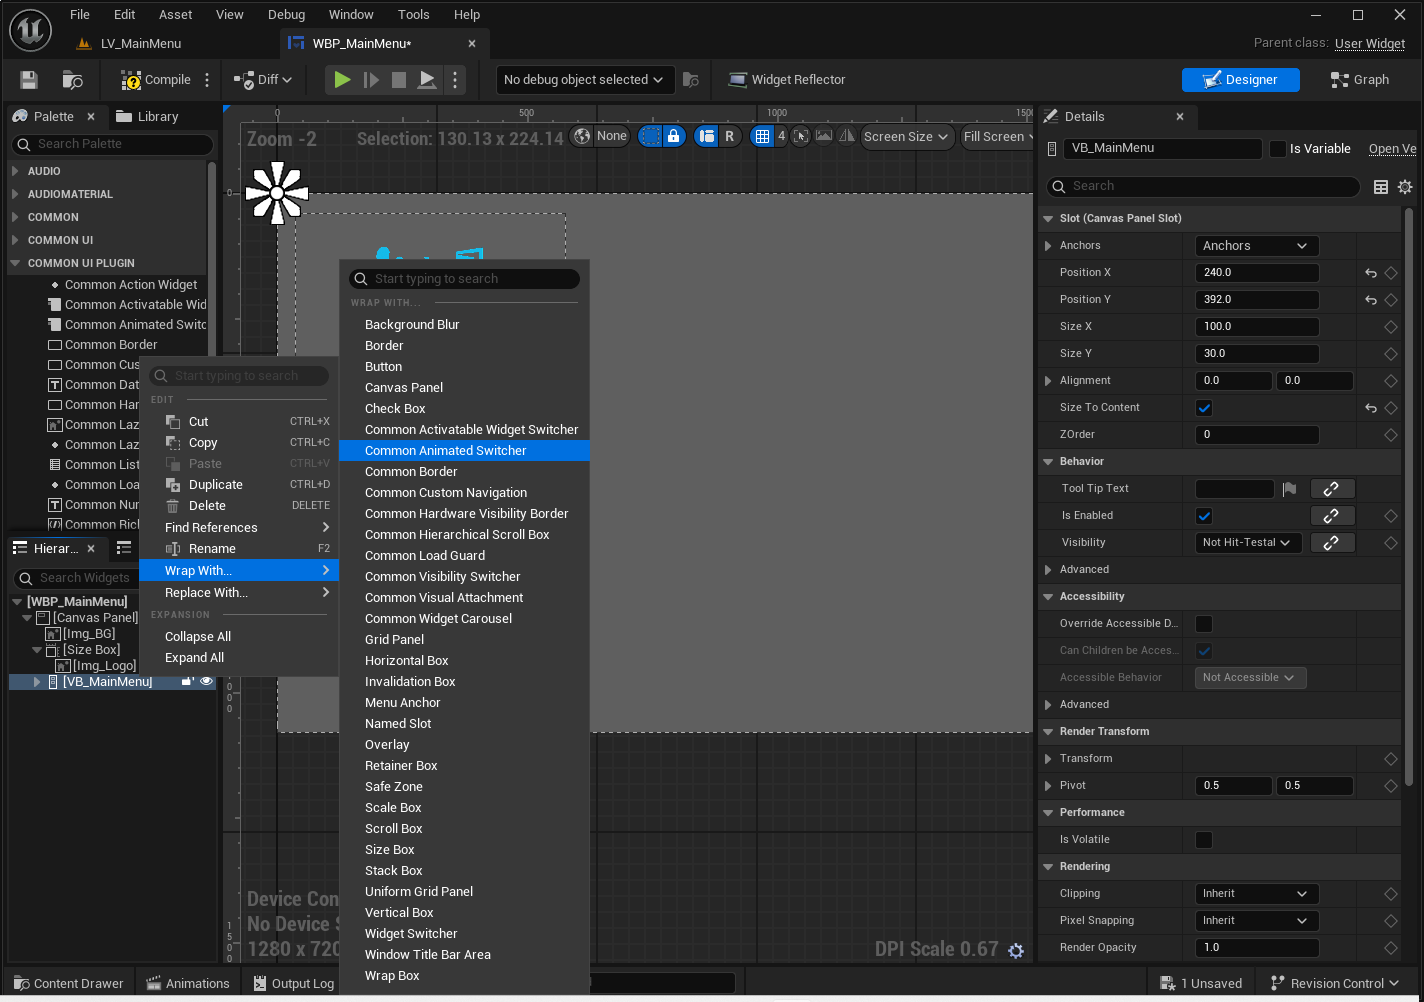Click the Wrap With search field

click(x=464, y=279)
